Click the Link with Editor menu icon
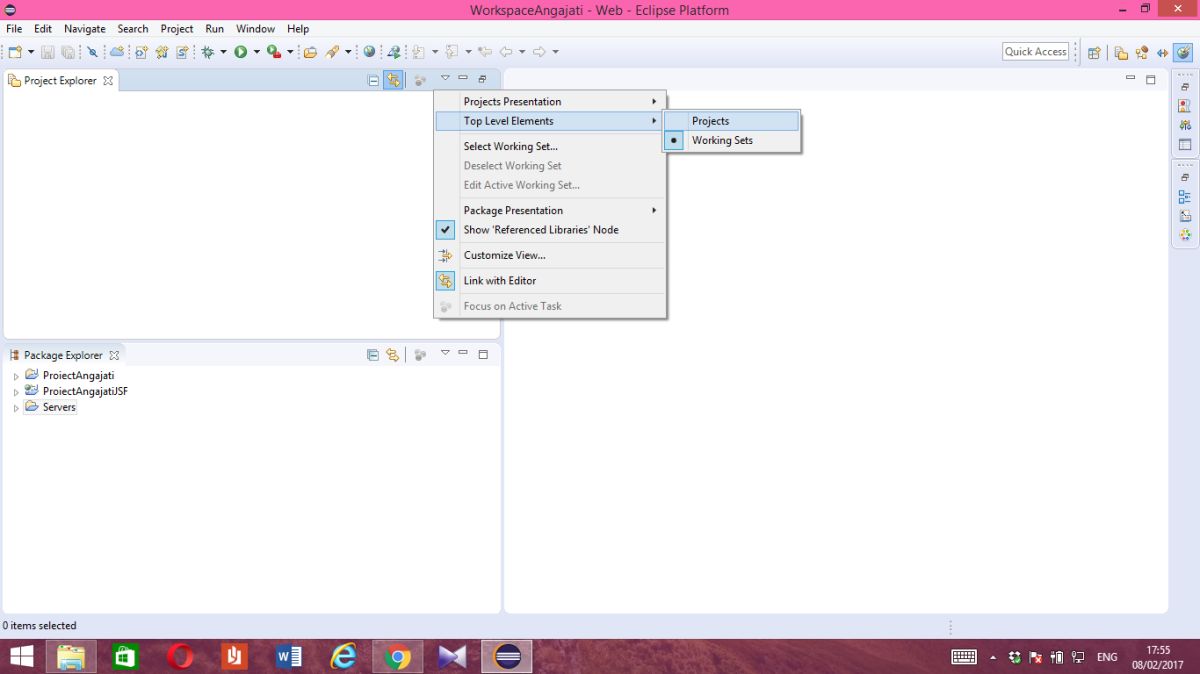This screenshot has width=1200, height=674. (x=445, y=281)
